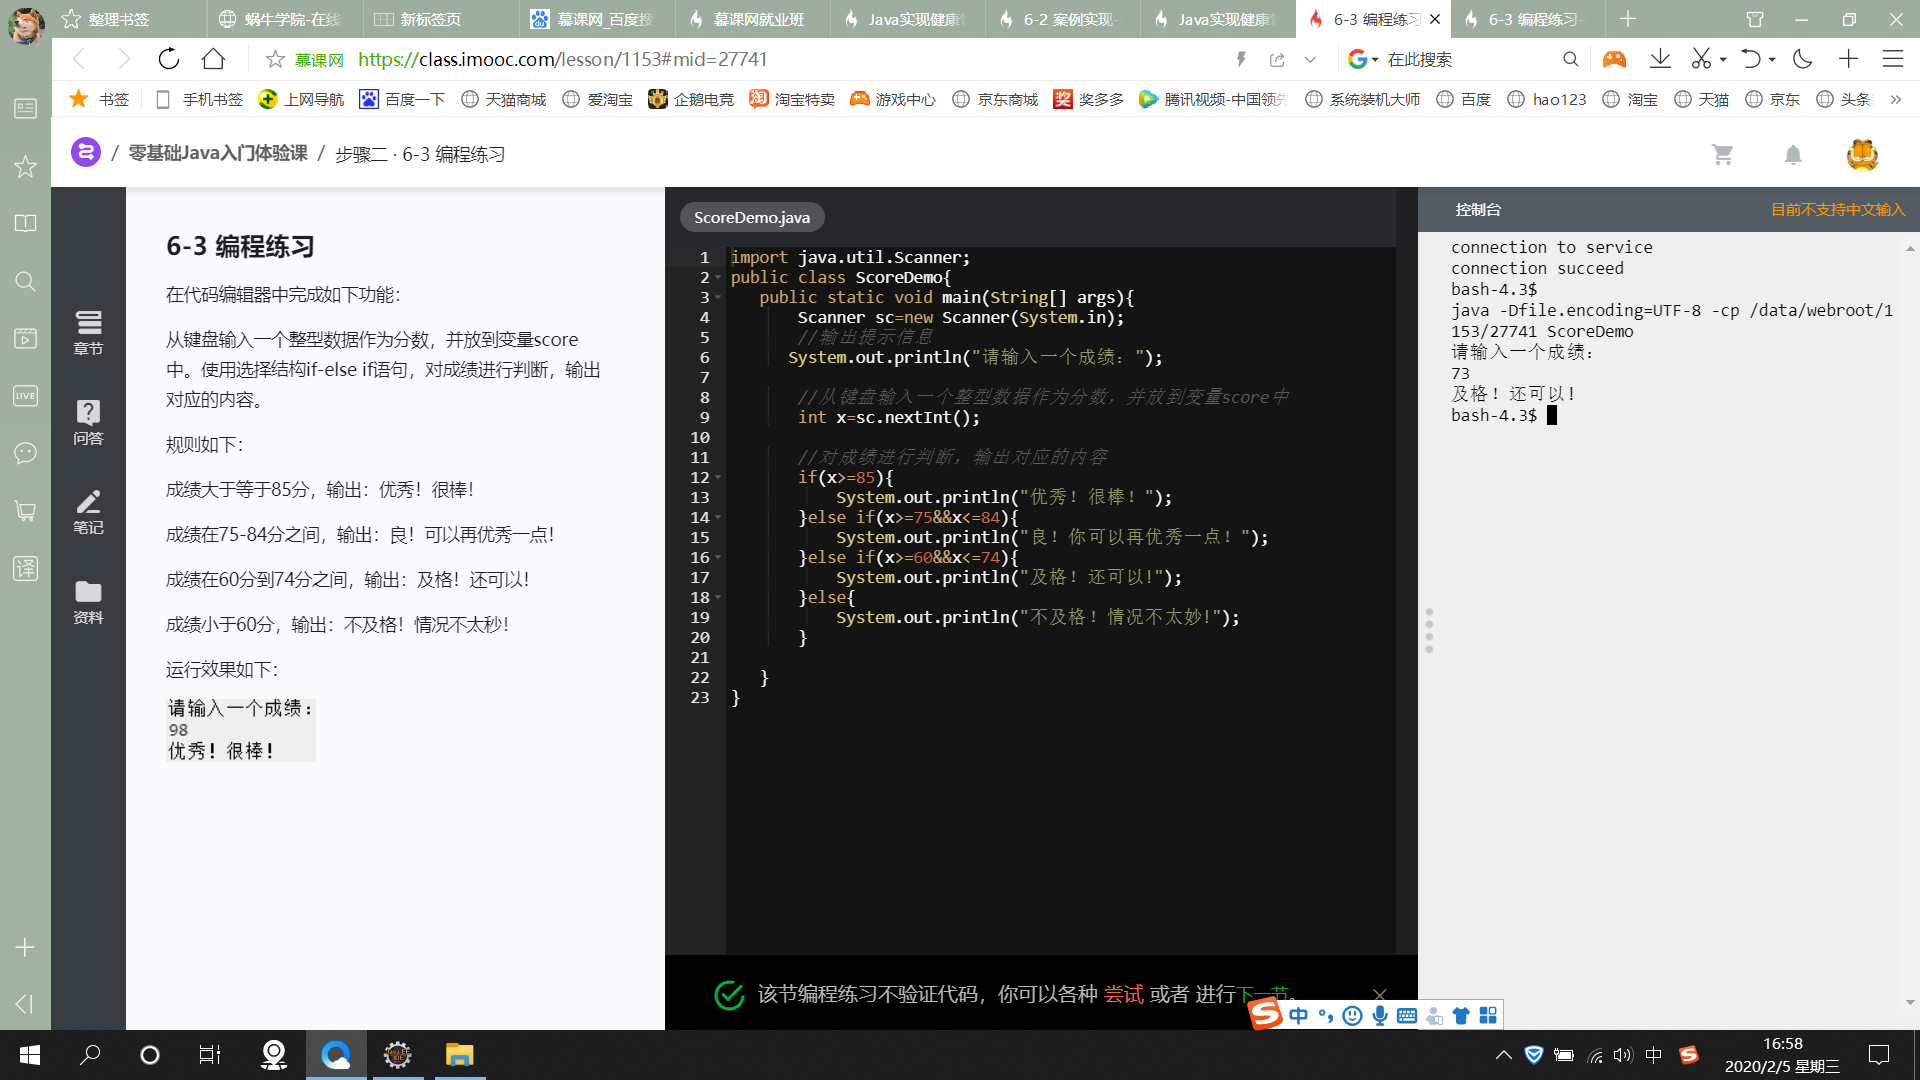
Task: Open sidebar shopping cart icon
Action: pyautogui.click(x=25, y=511)
